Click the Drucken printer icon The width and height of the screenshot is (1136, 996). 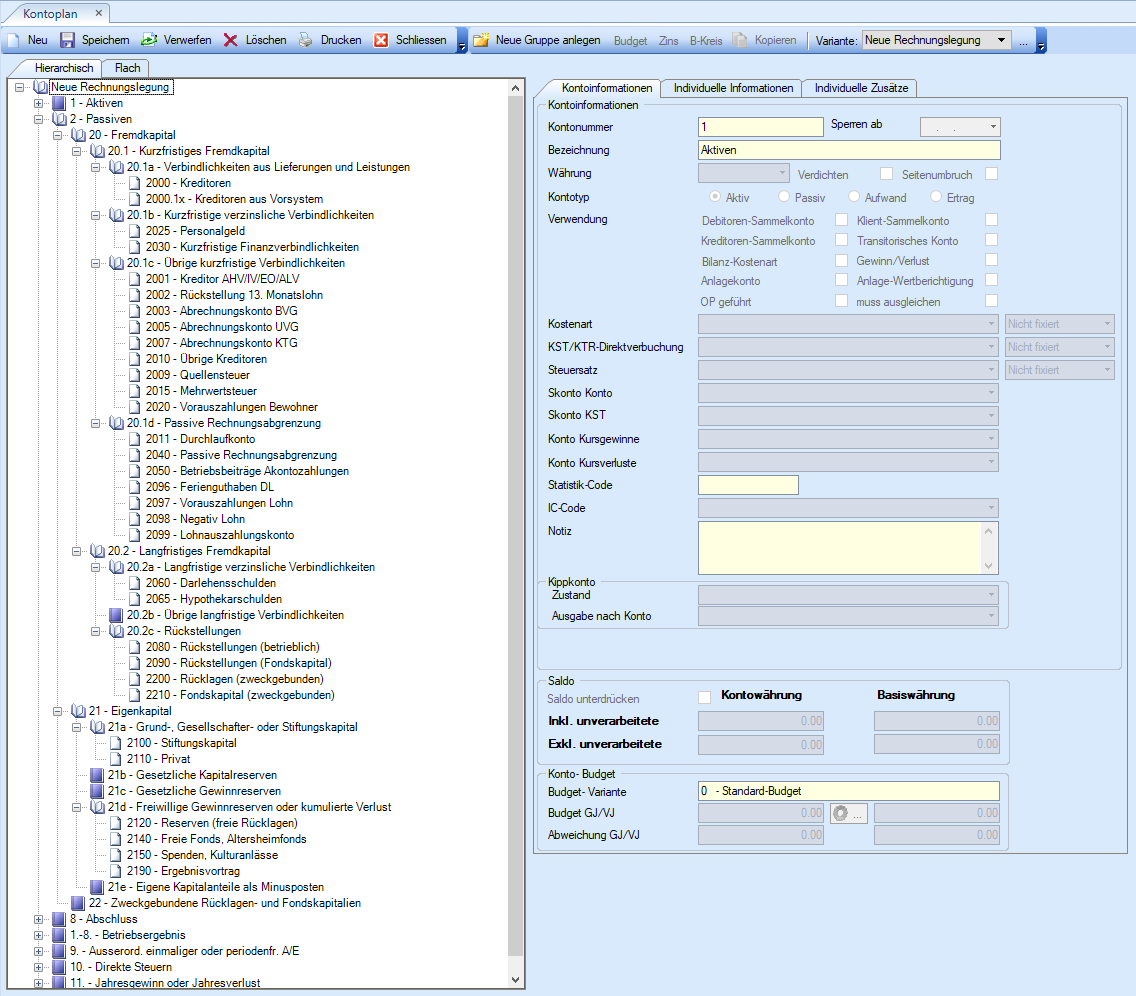(x=306, y=40)
